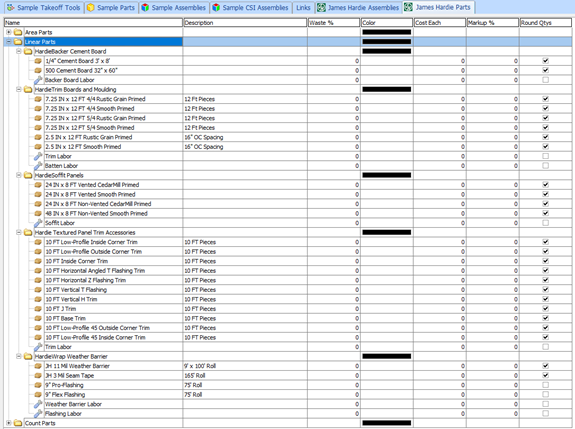Check Round Qtys for Flashing Labor

pyautogui.click(x=545, y=414)
